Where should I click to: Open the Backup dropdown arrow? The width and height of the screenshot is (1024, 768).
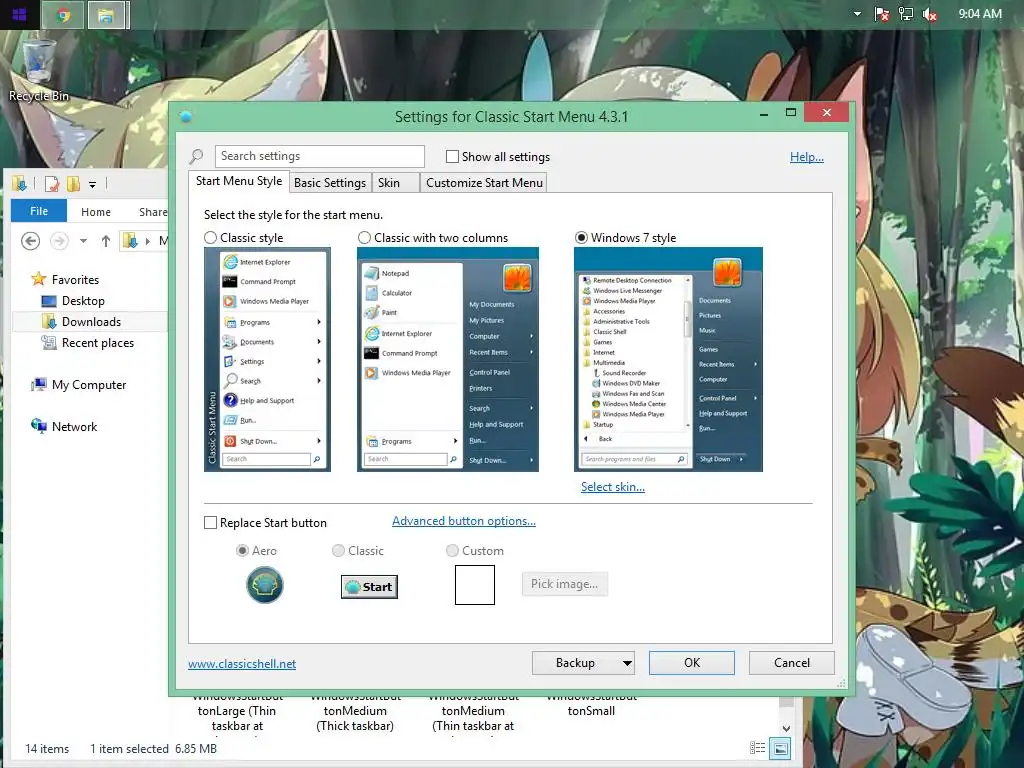coord(627,663)
